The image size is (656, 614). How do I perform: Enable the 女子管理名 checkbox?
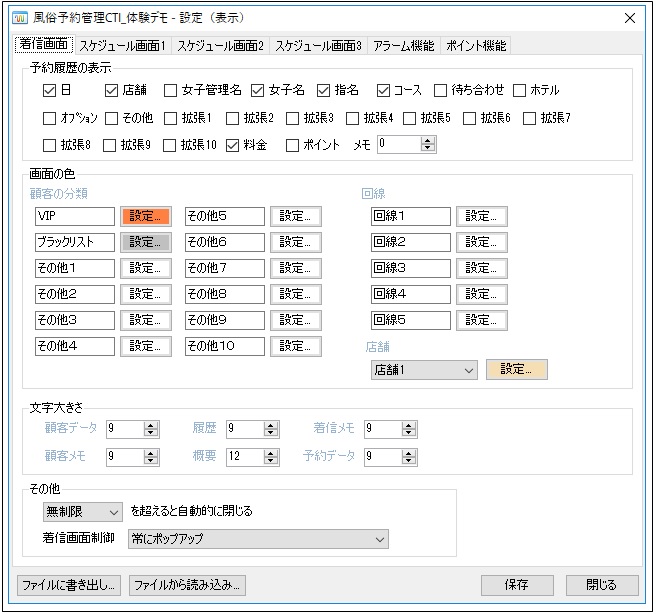[171, 91]
